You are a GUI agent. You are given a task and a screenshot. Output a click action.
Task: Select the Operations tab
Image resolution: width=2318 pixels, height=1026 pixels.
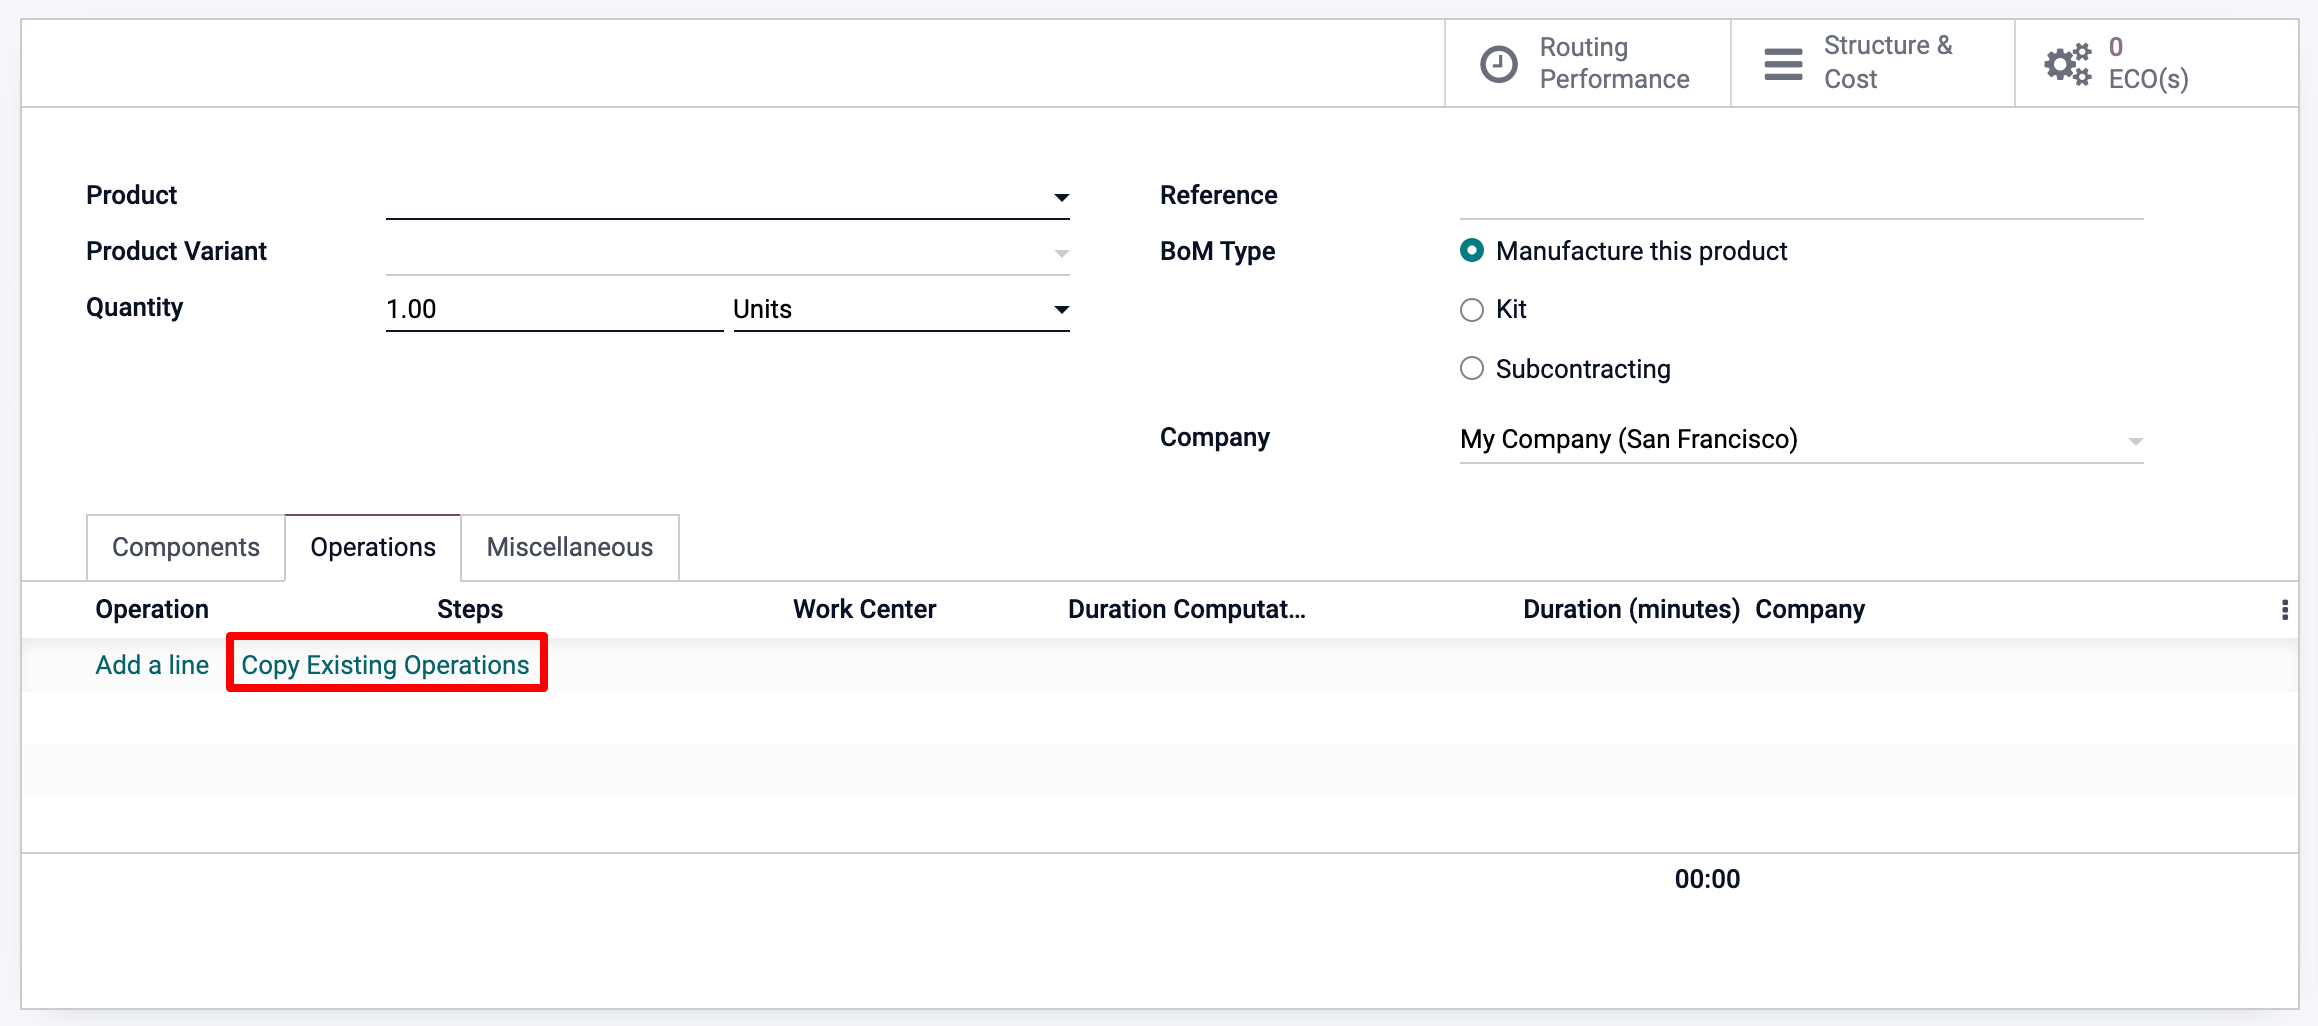pos(373,547)
